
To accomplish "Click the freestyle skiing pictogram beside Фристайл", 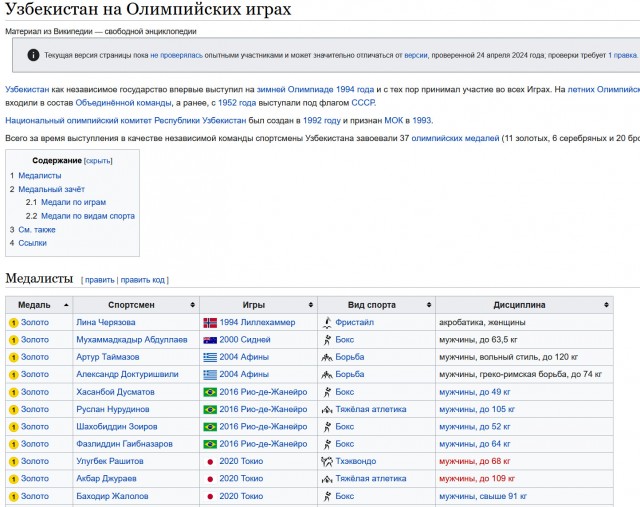I will [x=327, y=322].
